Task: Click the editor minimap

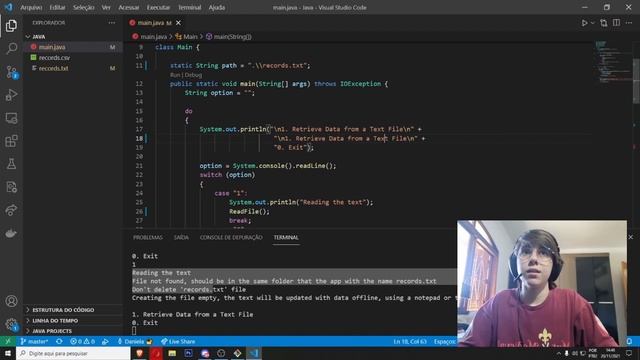Action: [x=612, y=61]
